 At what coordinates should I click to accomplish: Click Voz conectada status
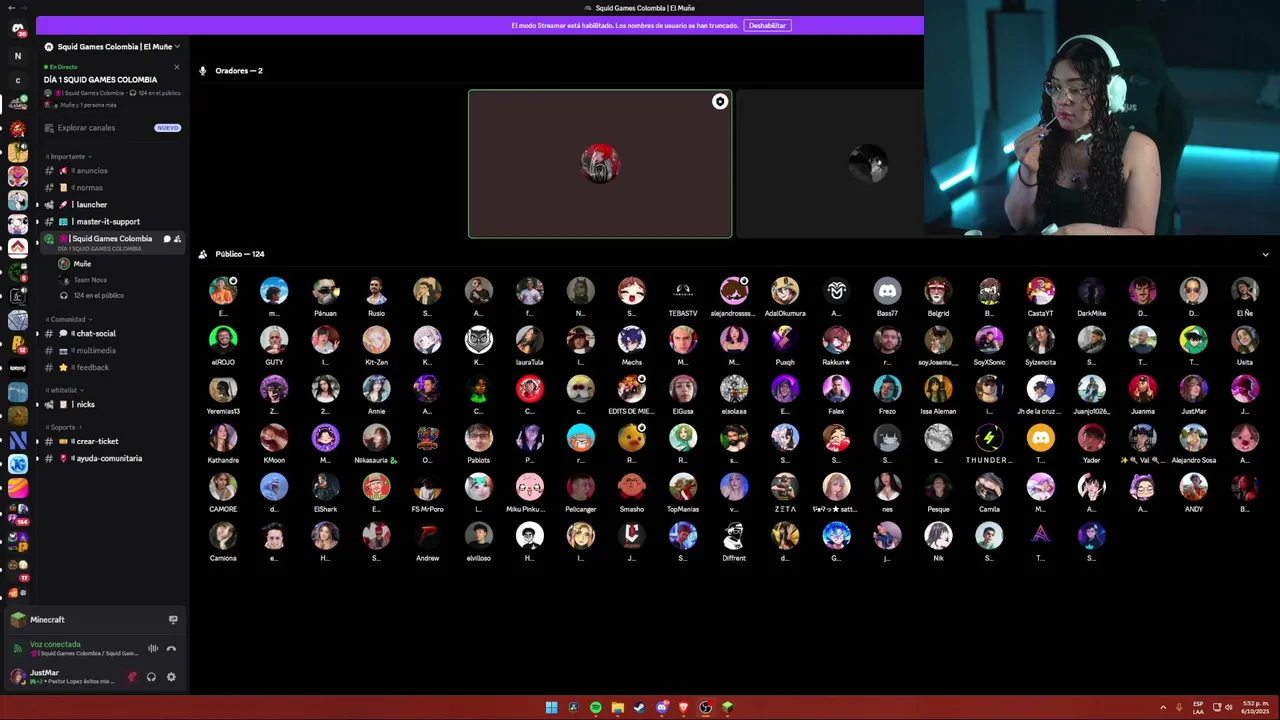pyautogui.click(x=55, y=645)
